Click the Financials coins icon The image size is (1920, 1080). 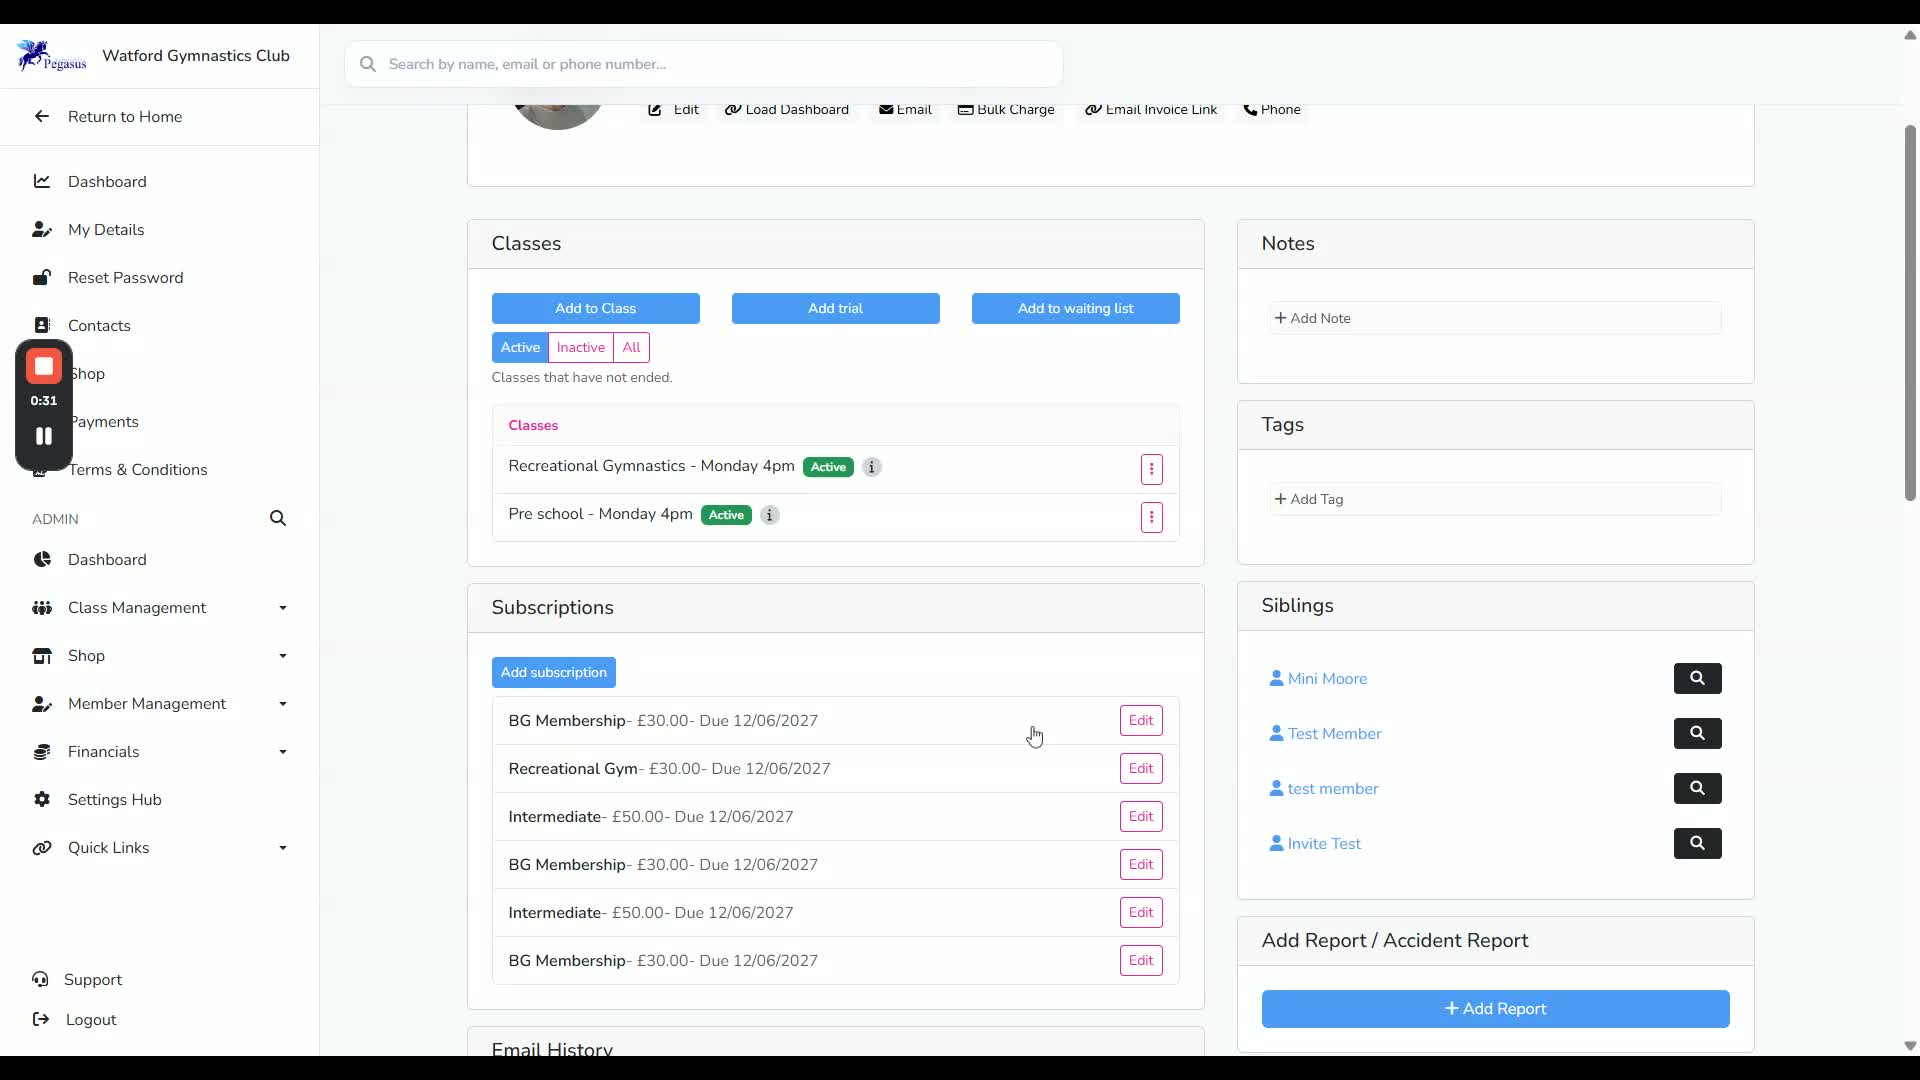coord(42,752)
